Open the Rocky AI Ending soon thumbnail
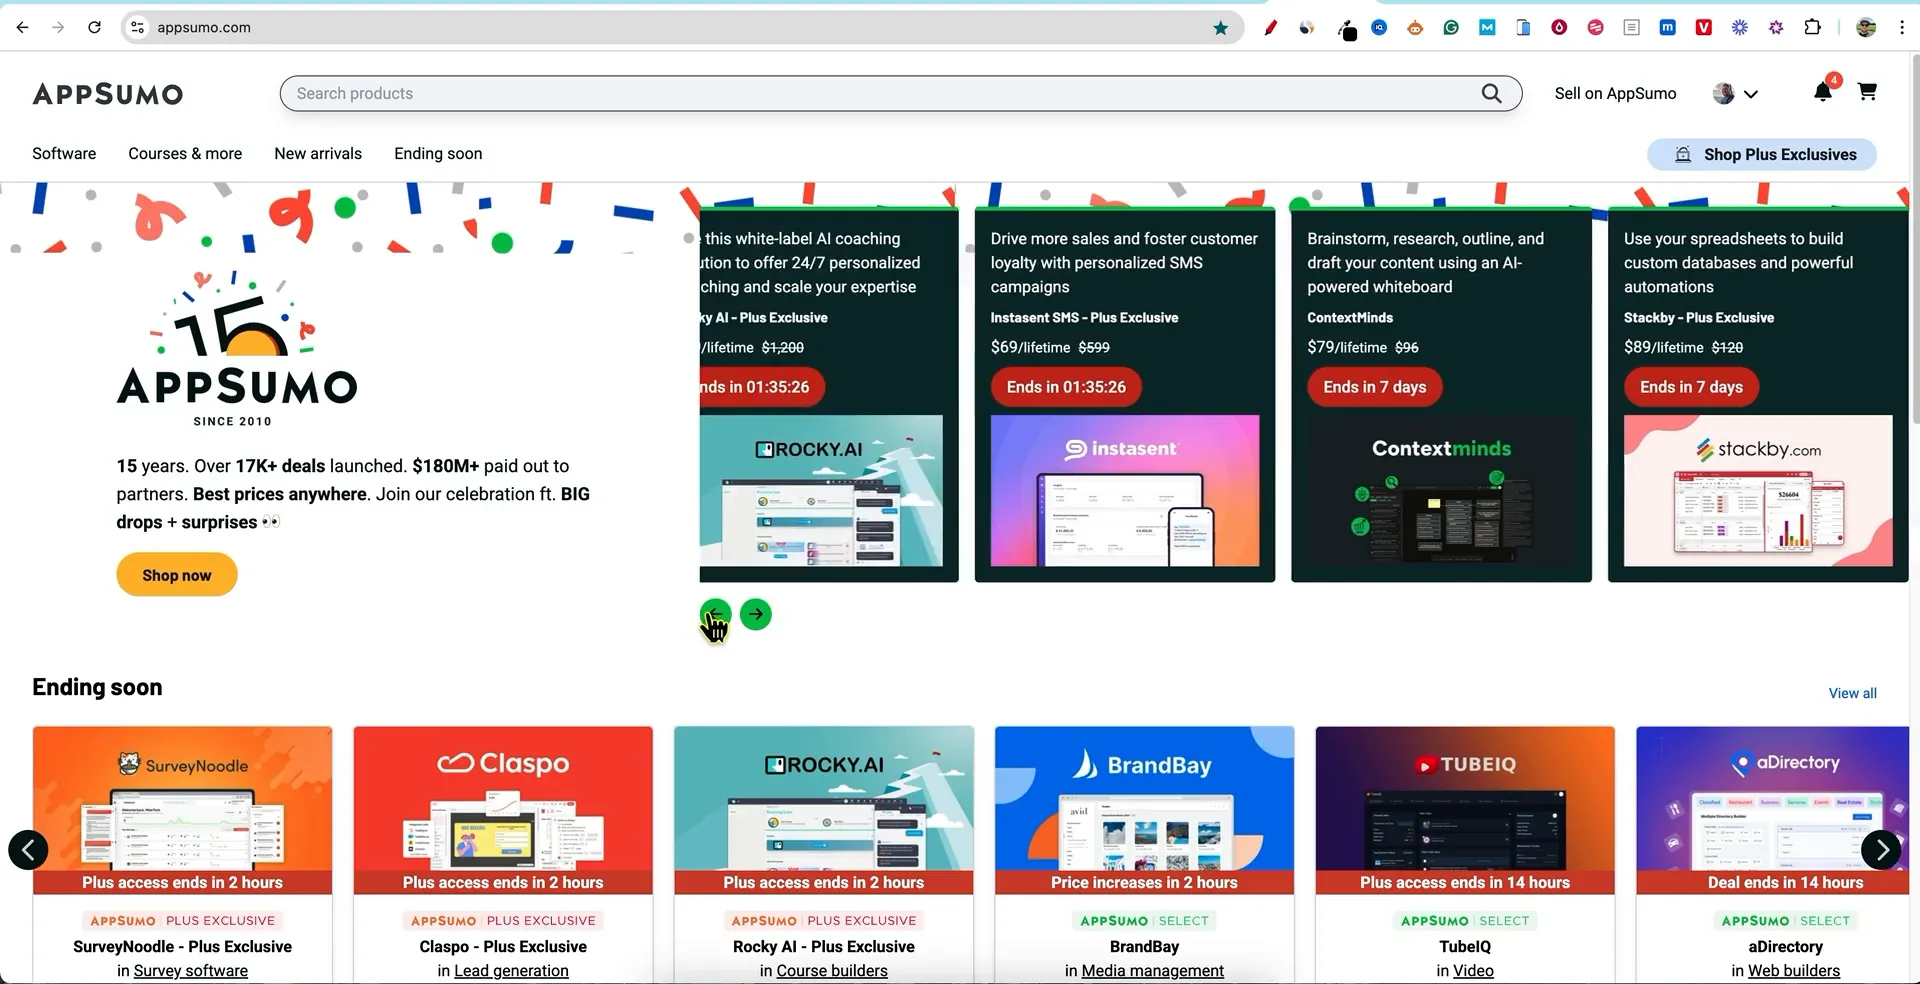Screen dimensions: 1920x984 click(x=824, y=810)
